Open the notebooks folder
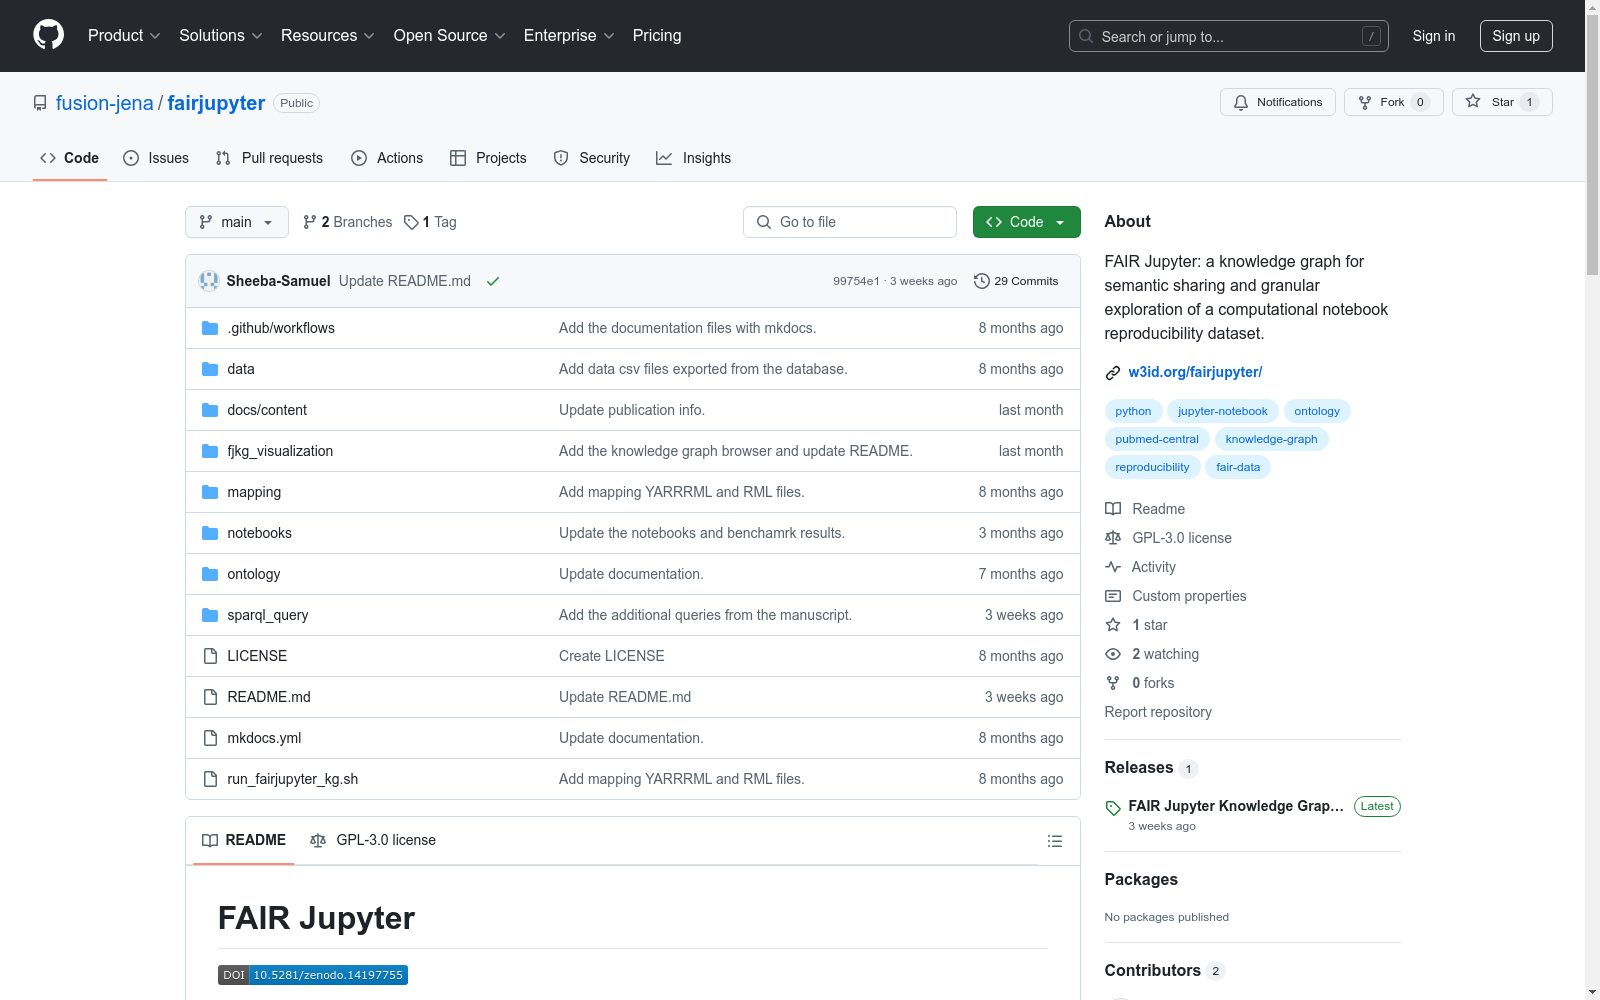 point(260,533)
